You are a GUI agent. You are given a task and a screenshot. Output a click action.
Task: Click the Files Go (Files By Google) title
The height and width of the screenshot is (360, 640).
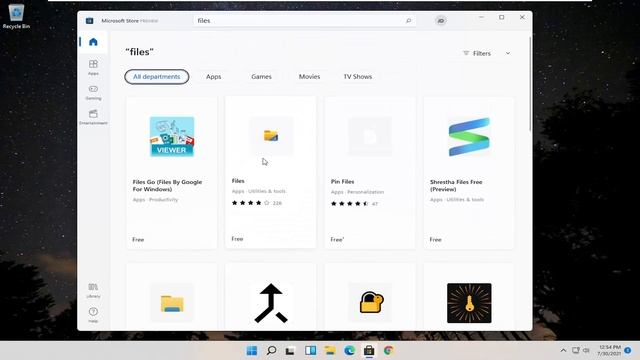(167, 186)
